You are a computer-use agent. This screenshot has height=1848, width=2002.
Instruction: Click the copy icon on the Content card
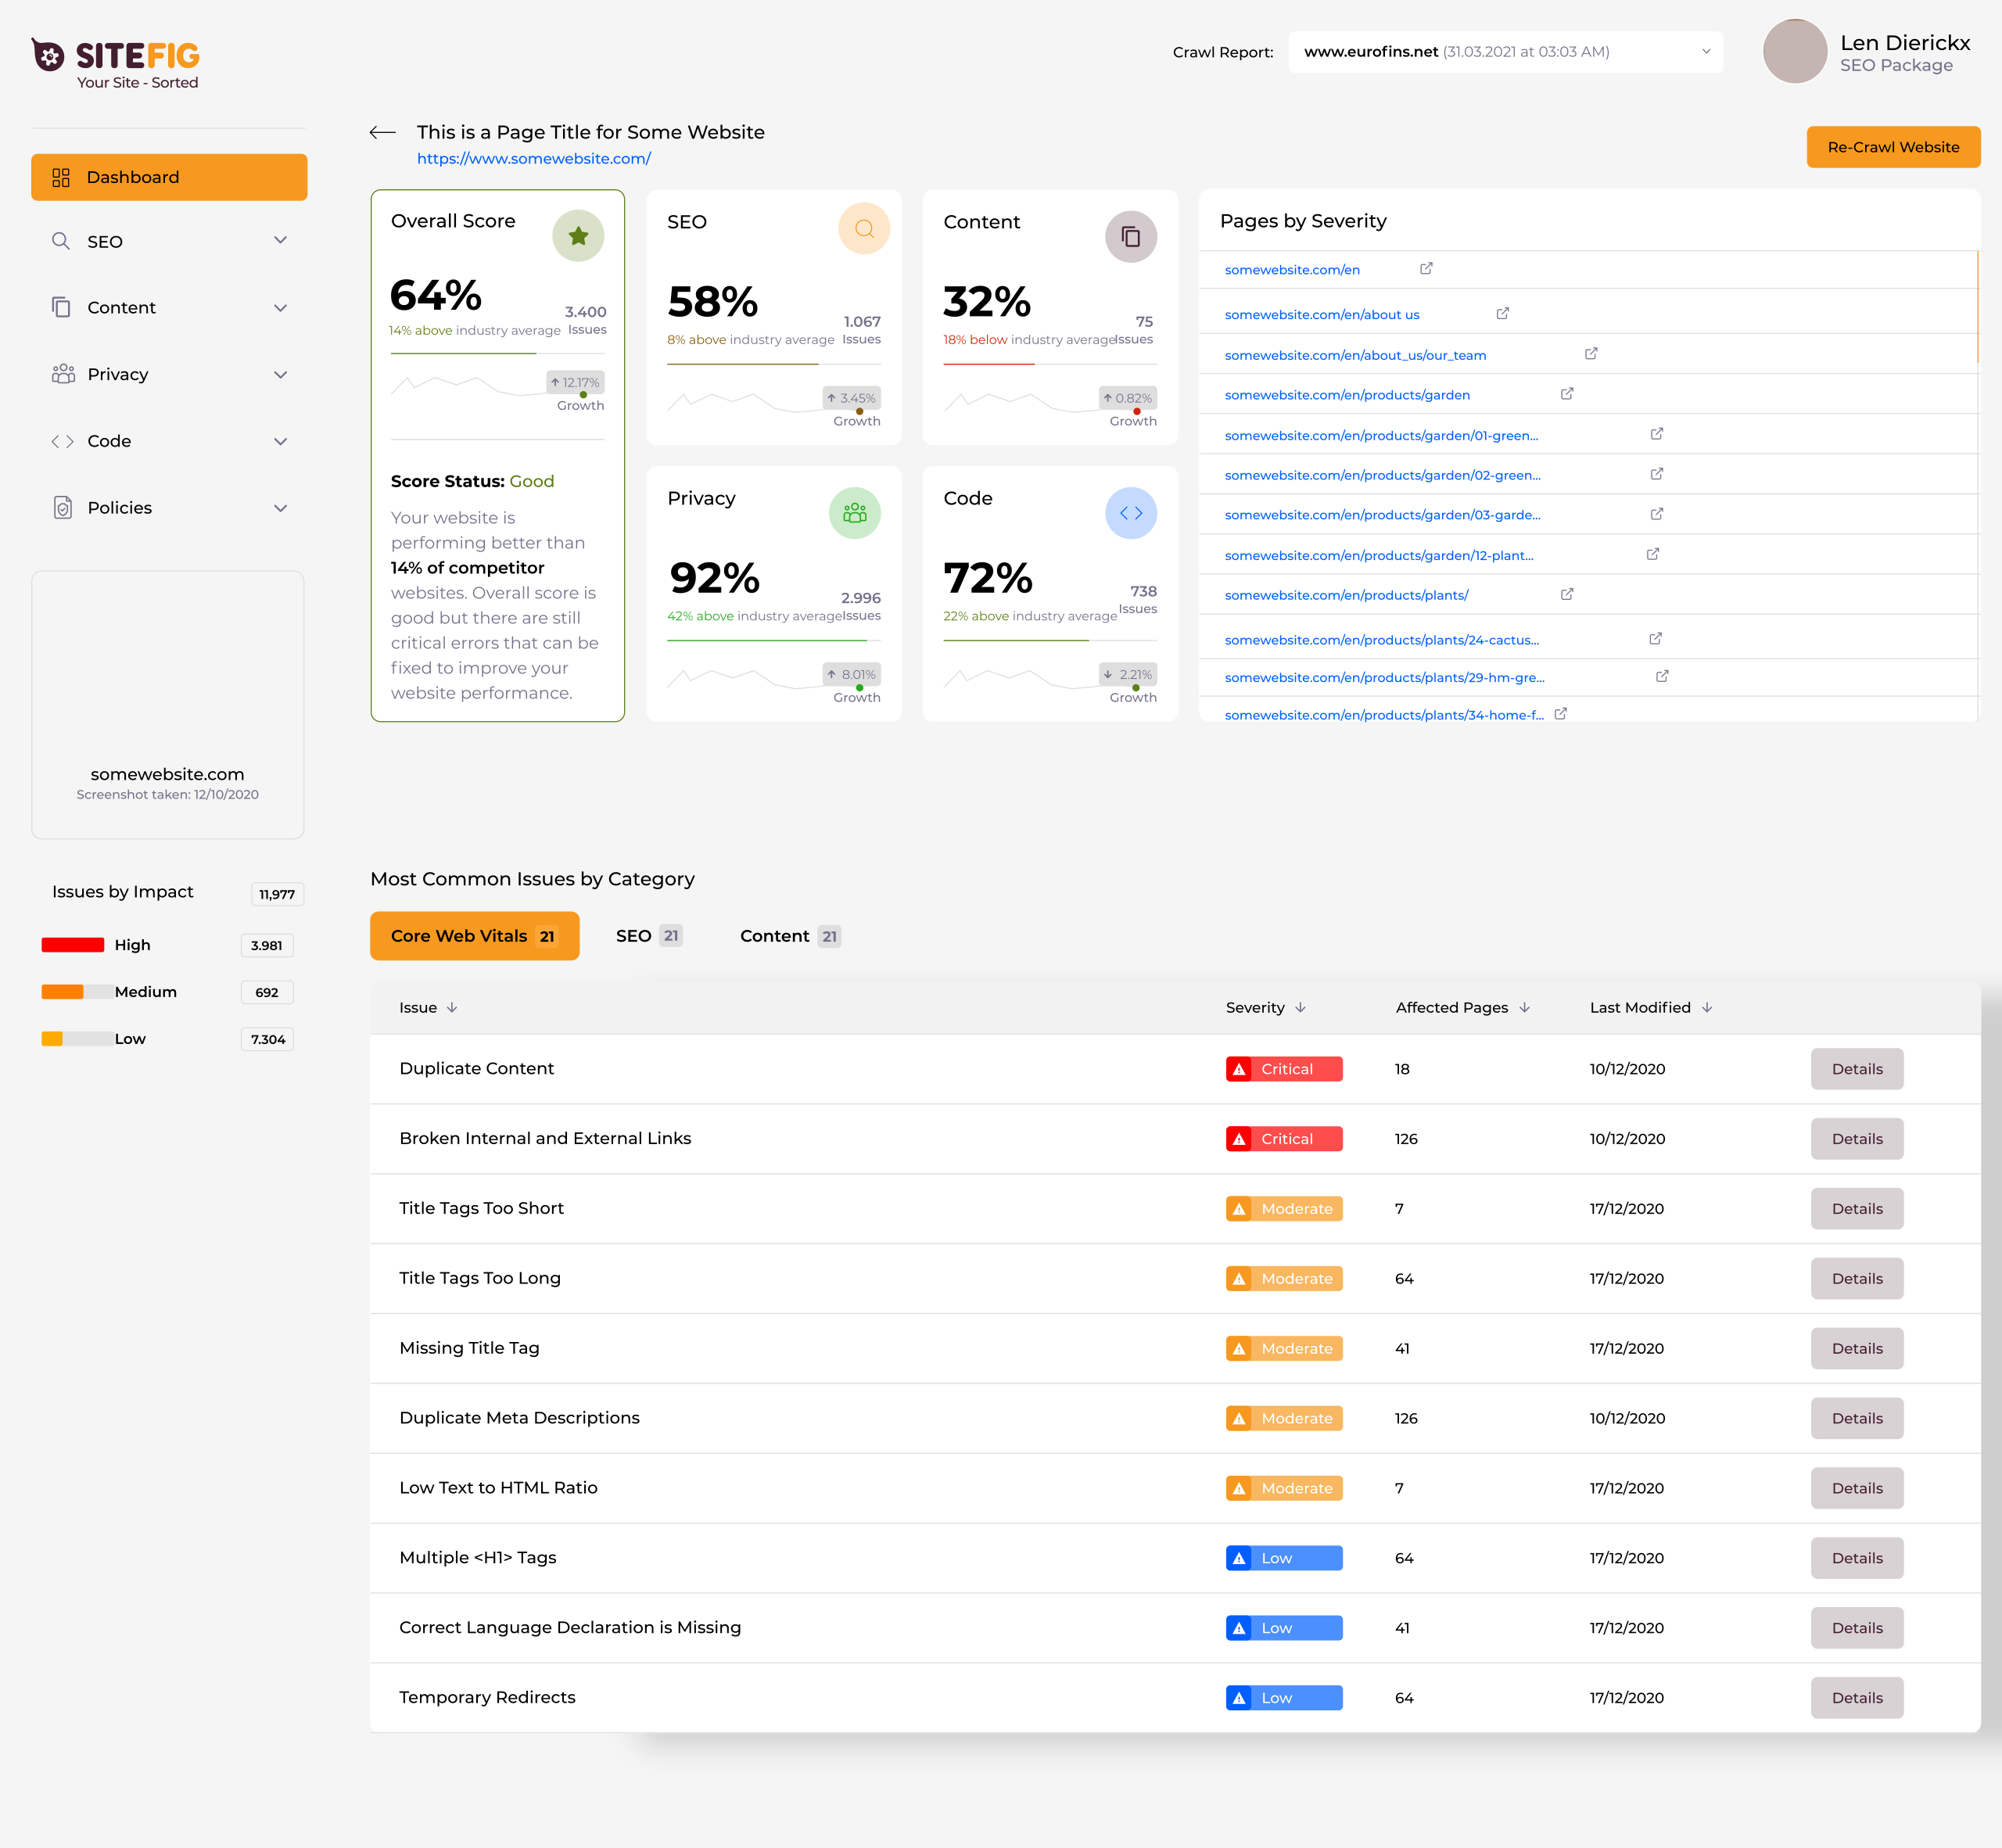coord(1131,237)
